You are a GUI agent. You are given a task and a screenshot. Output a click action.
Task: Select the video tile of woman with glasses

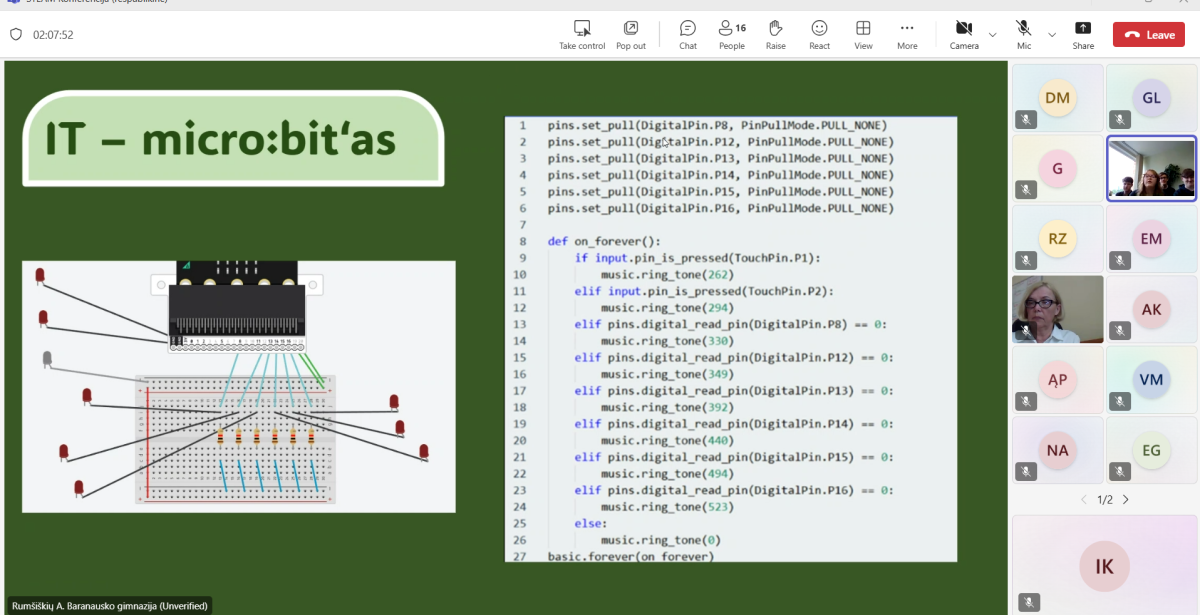(1058, 309)
